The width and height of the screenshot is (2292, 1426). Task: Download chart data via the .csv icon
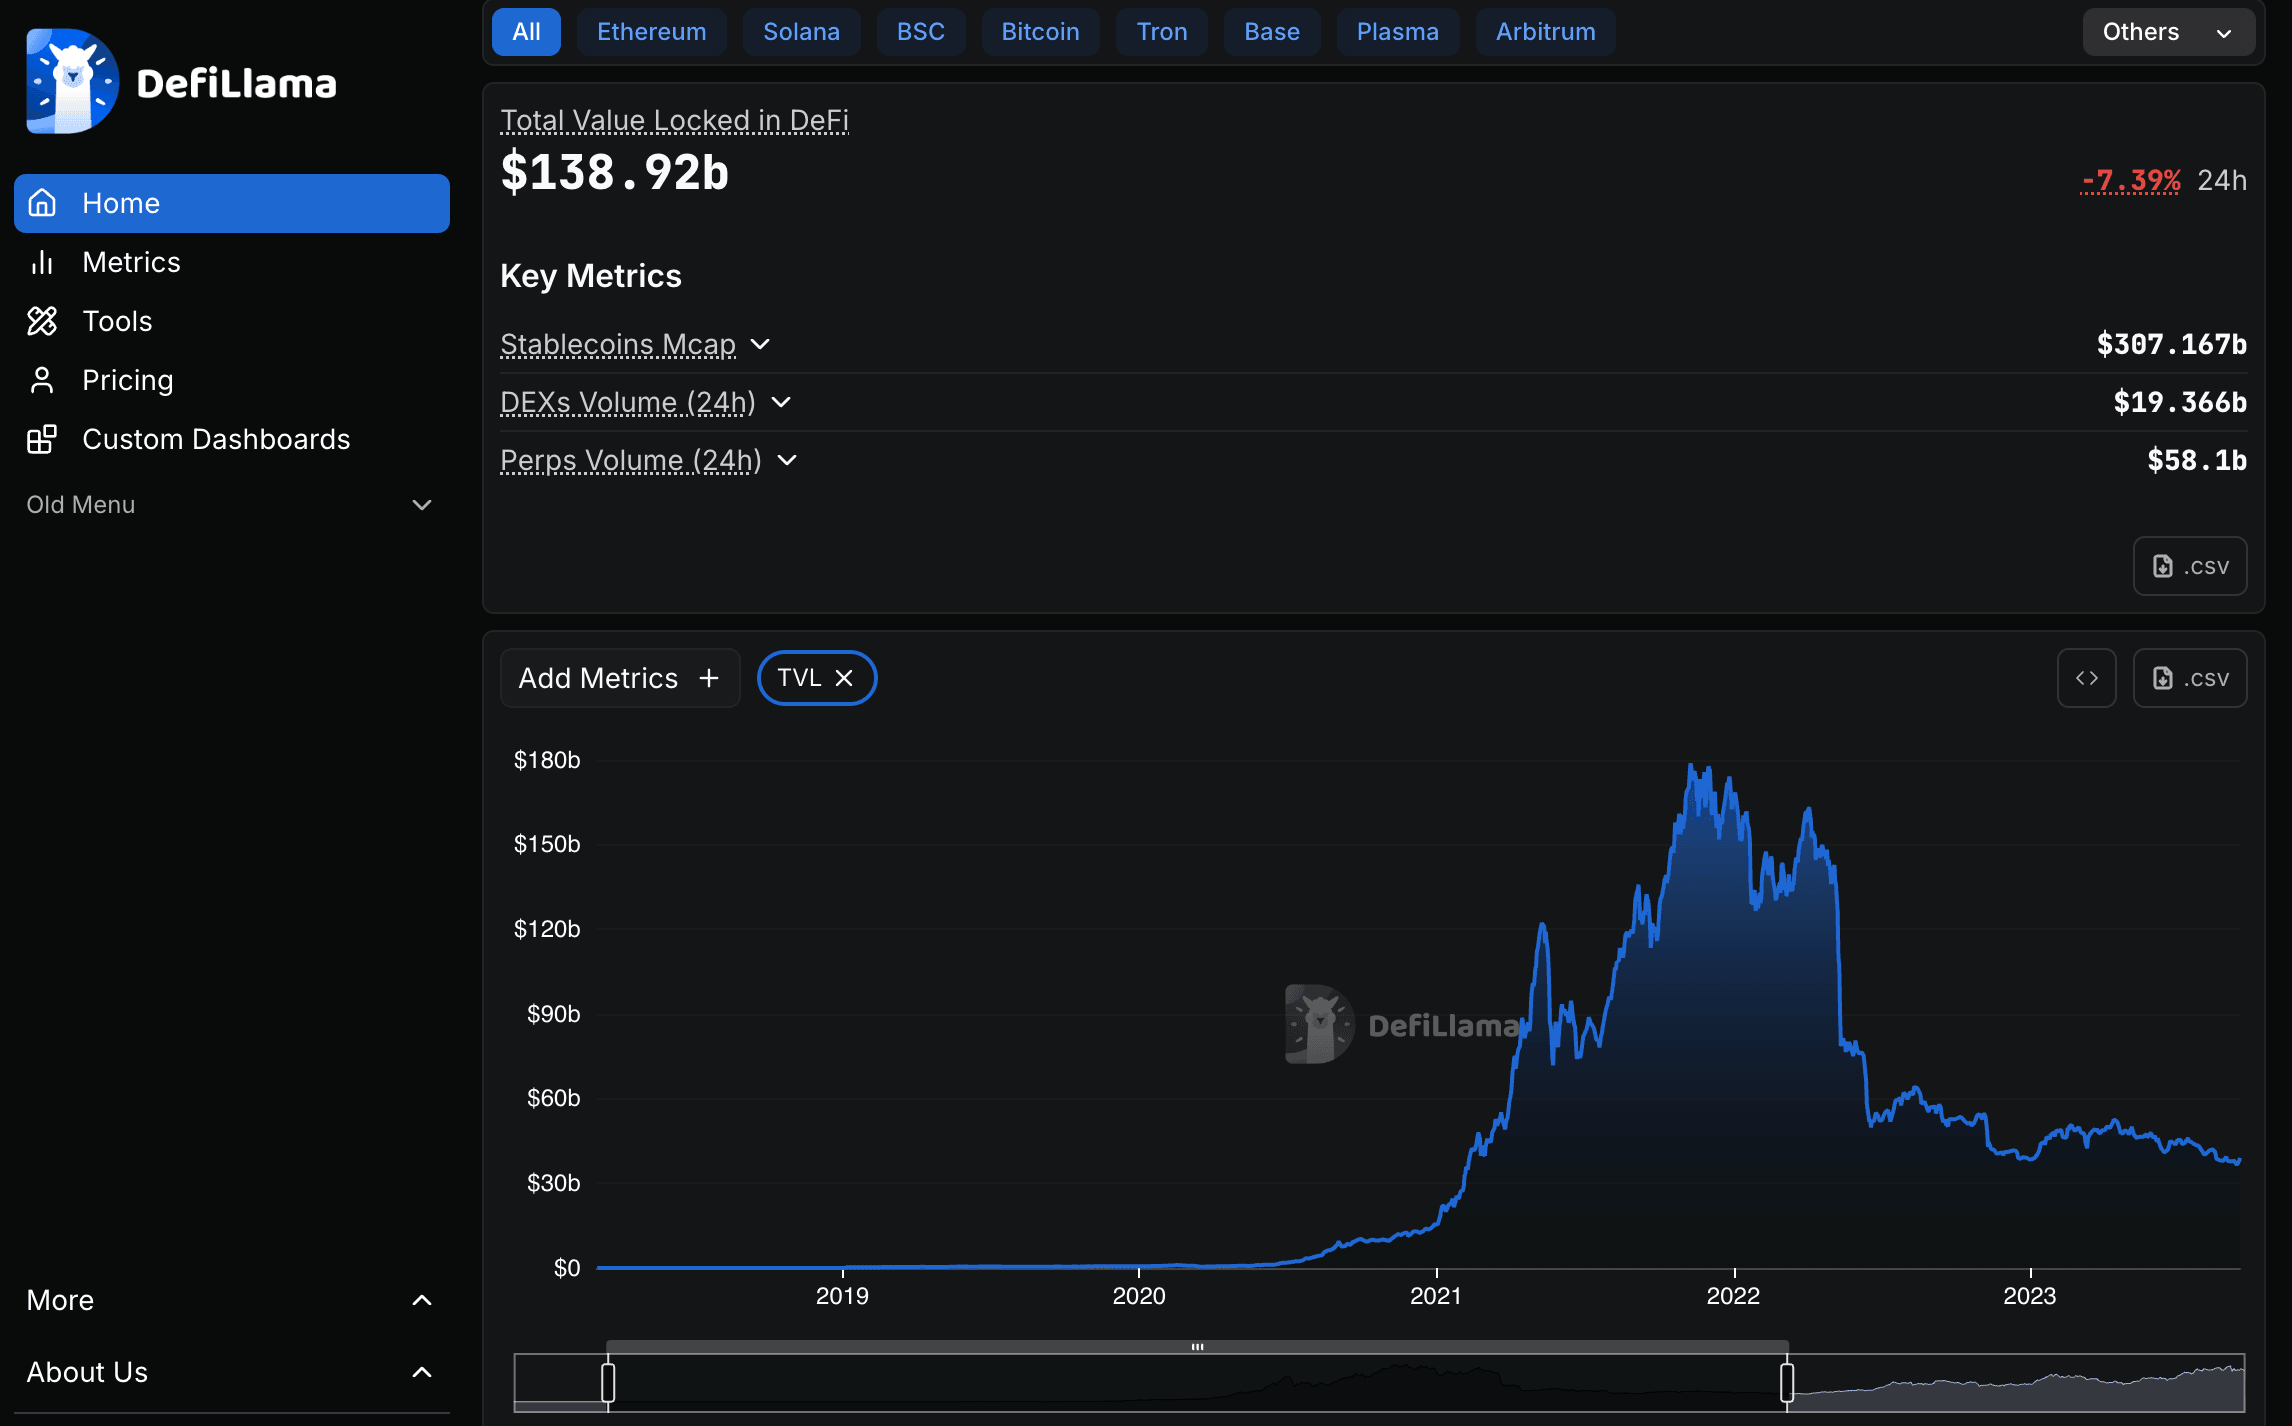point(2190,678)
